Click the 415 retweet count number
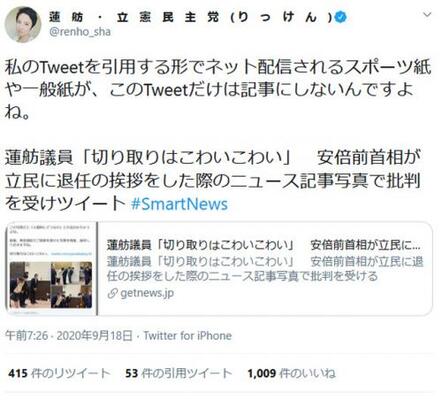 pos(18,373)
